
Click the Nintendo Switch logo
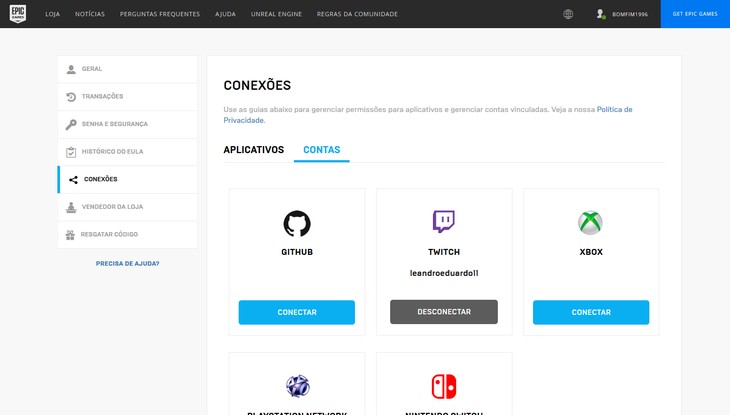coord(444,387)
